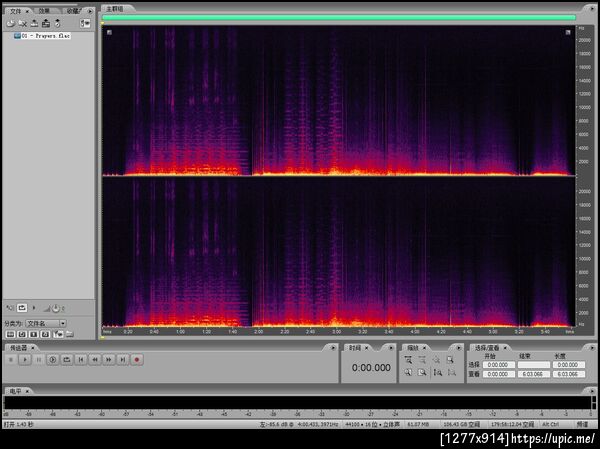
Task: Toggle the first file-type filter under 分类为
Action: pos(10,334)
